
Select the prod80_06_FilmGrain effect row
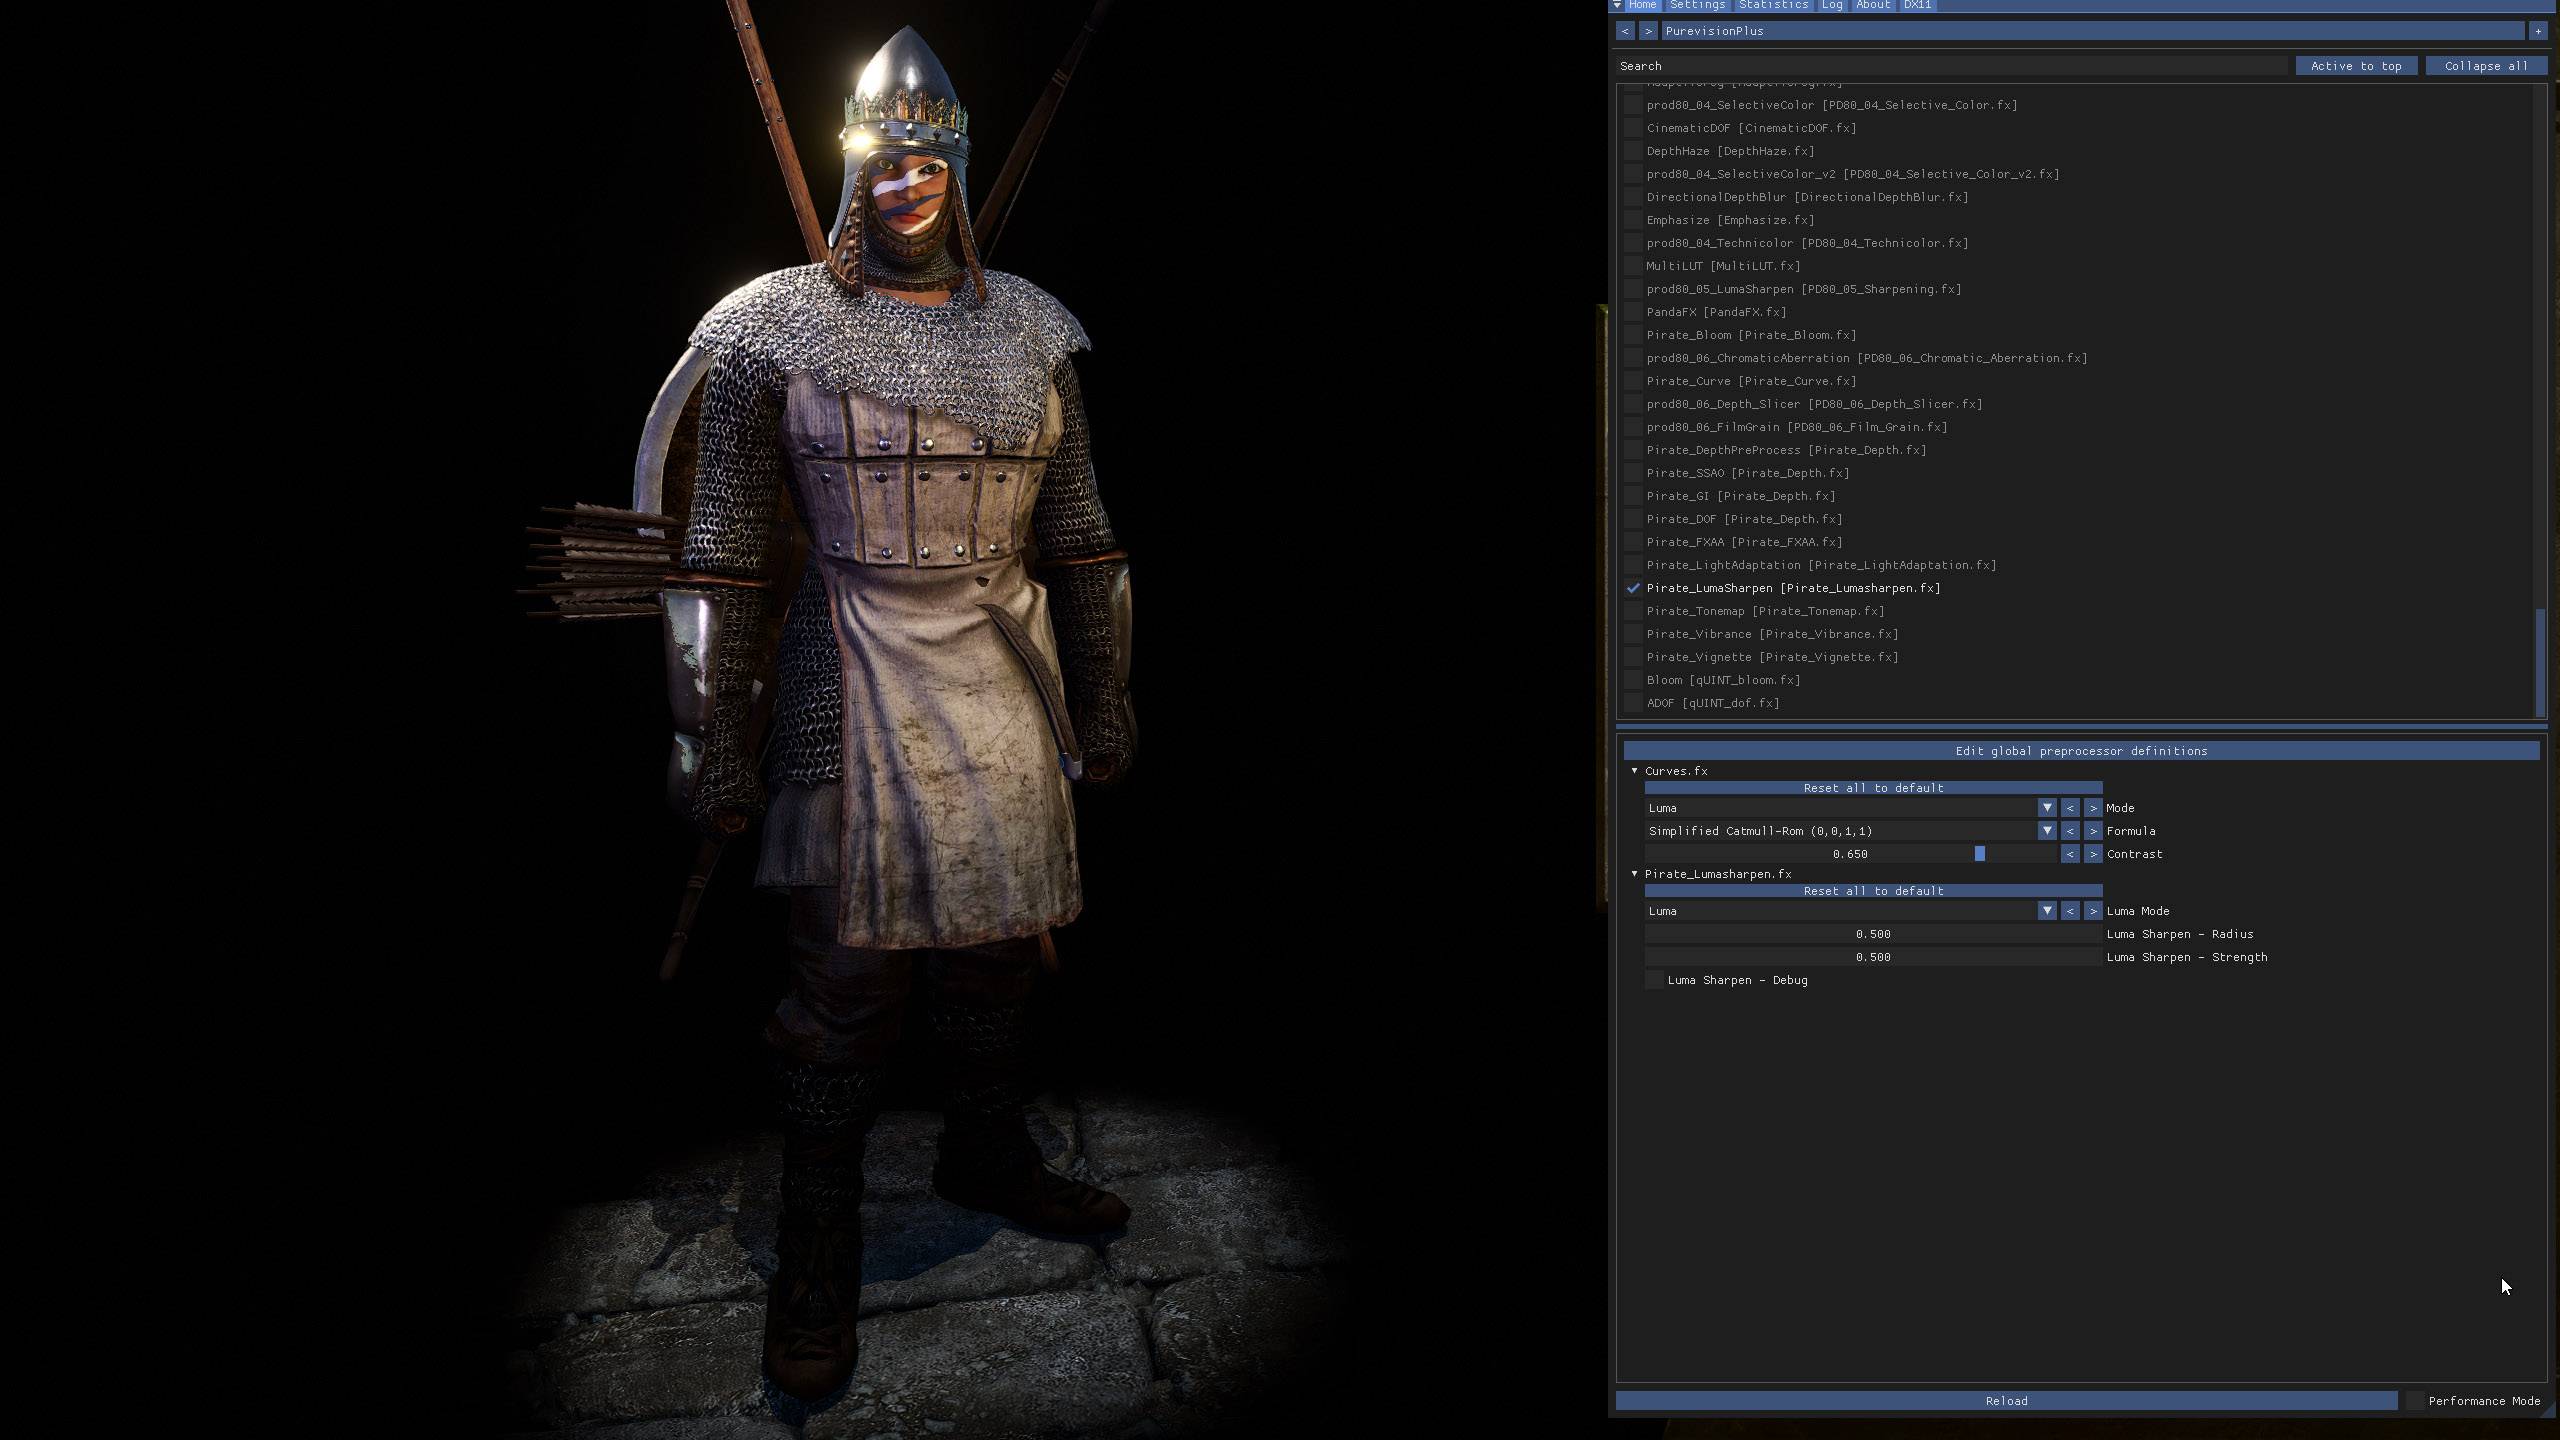[1796, 427]
